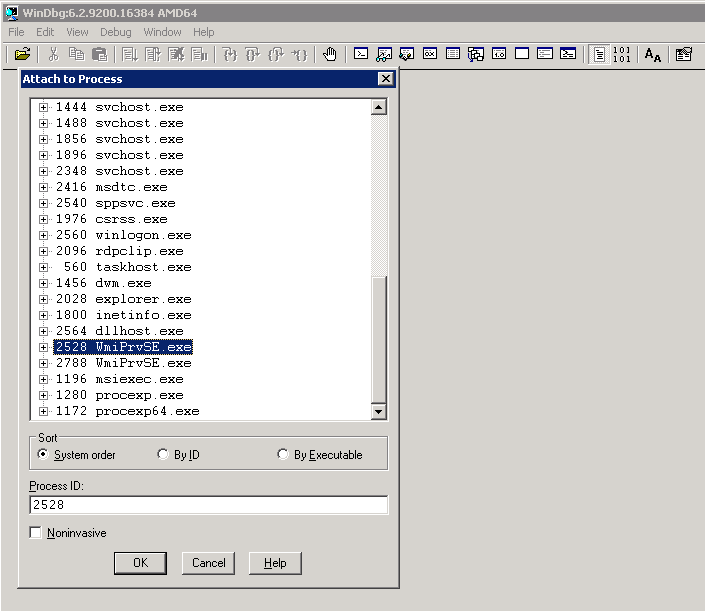Click the Stop Debugging toolbar icon
Image resolution: width=705 pixels, height=611 pixels.
coord(176,54)
